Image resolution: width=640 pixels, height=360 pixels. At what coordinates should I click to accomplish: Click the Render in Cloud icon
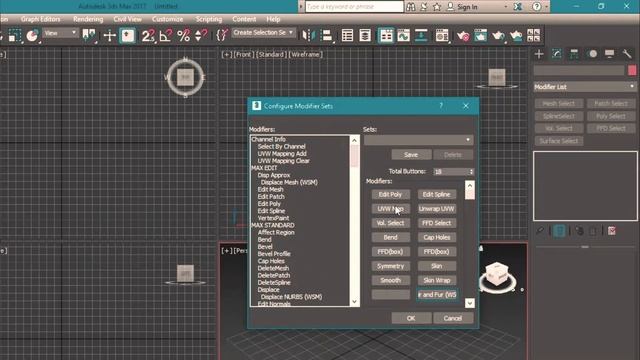pyautogui.click(x=516, y=36)
